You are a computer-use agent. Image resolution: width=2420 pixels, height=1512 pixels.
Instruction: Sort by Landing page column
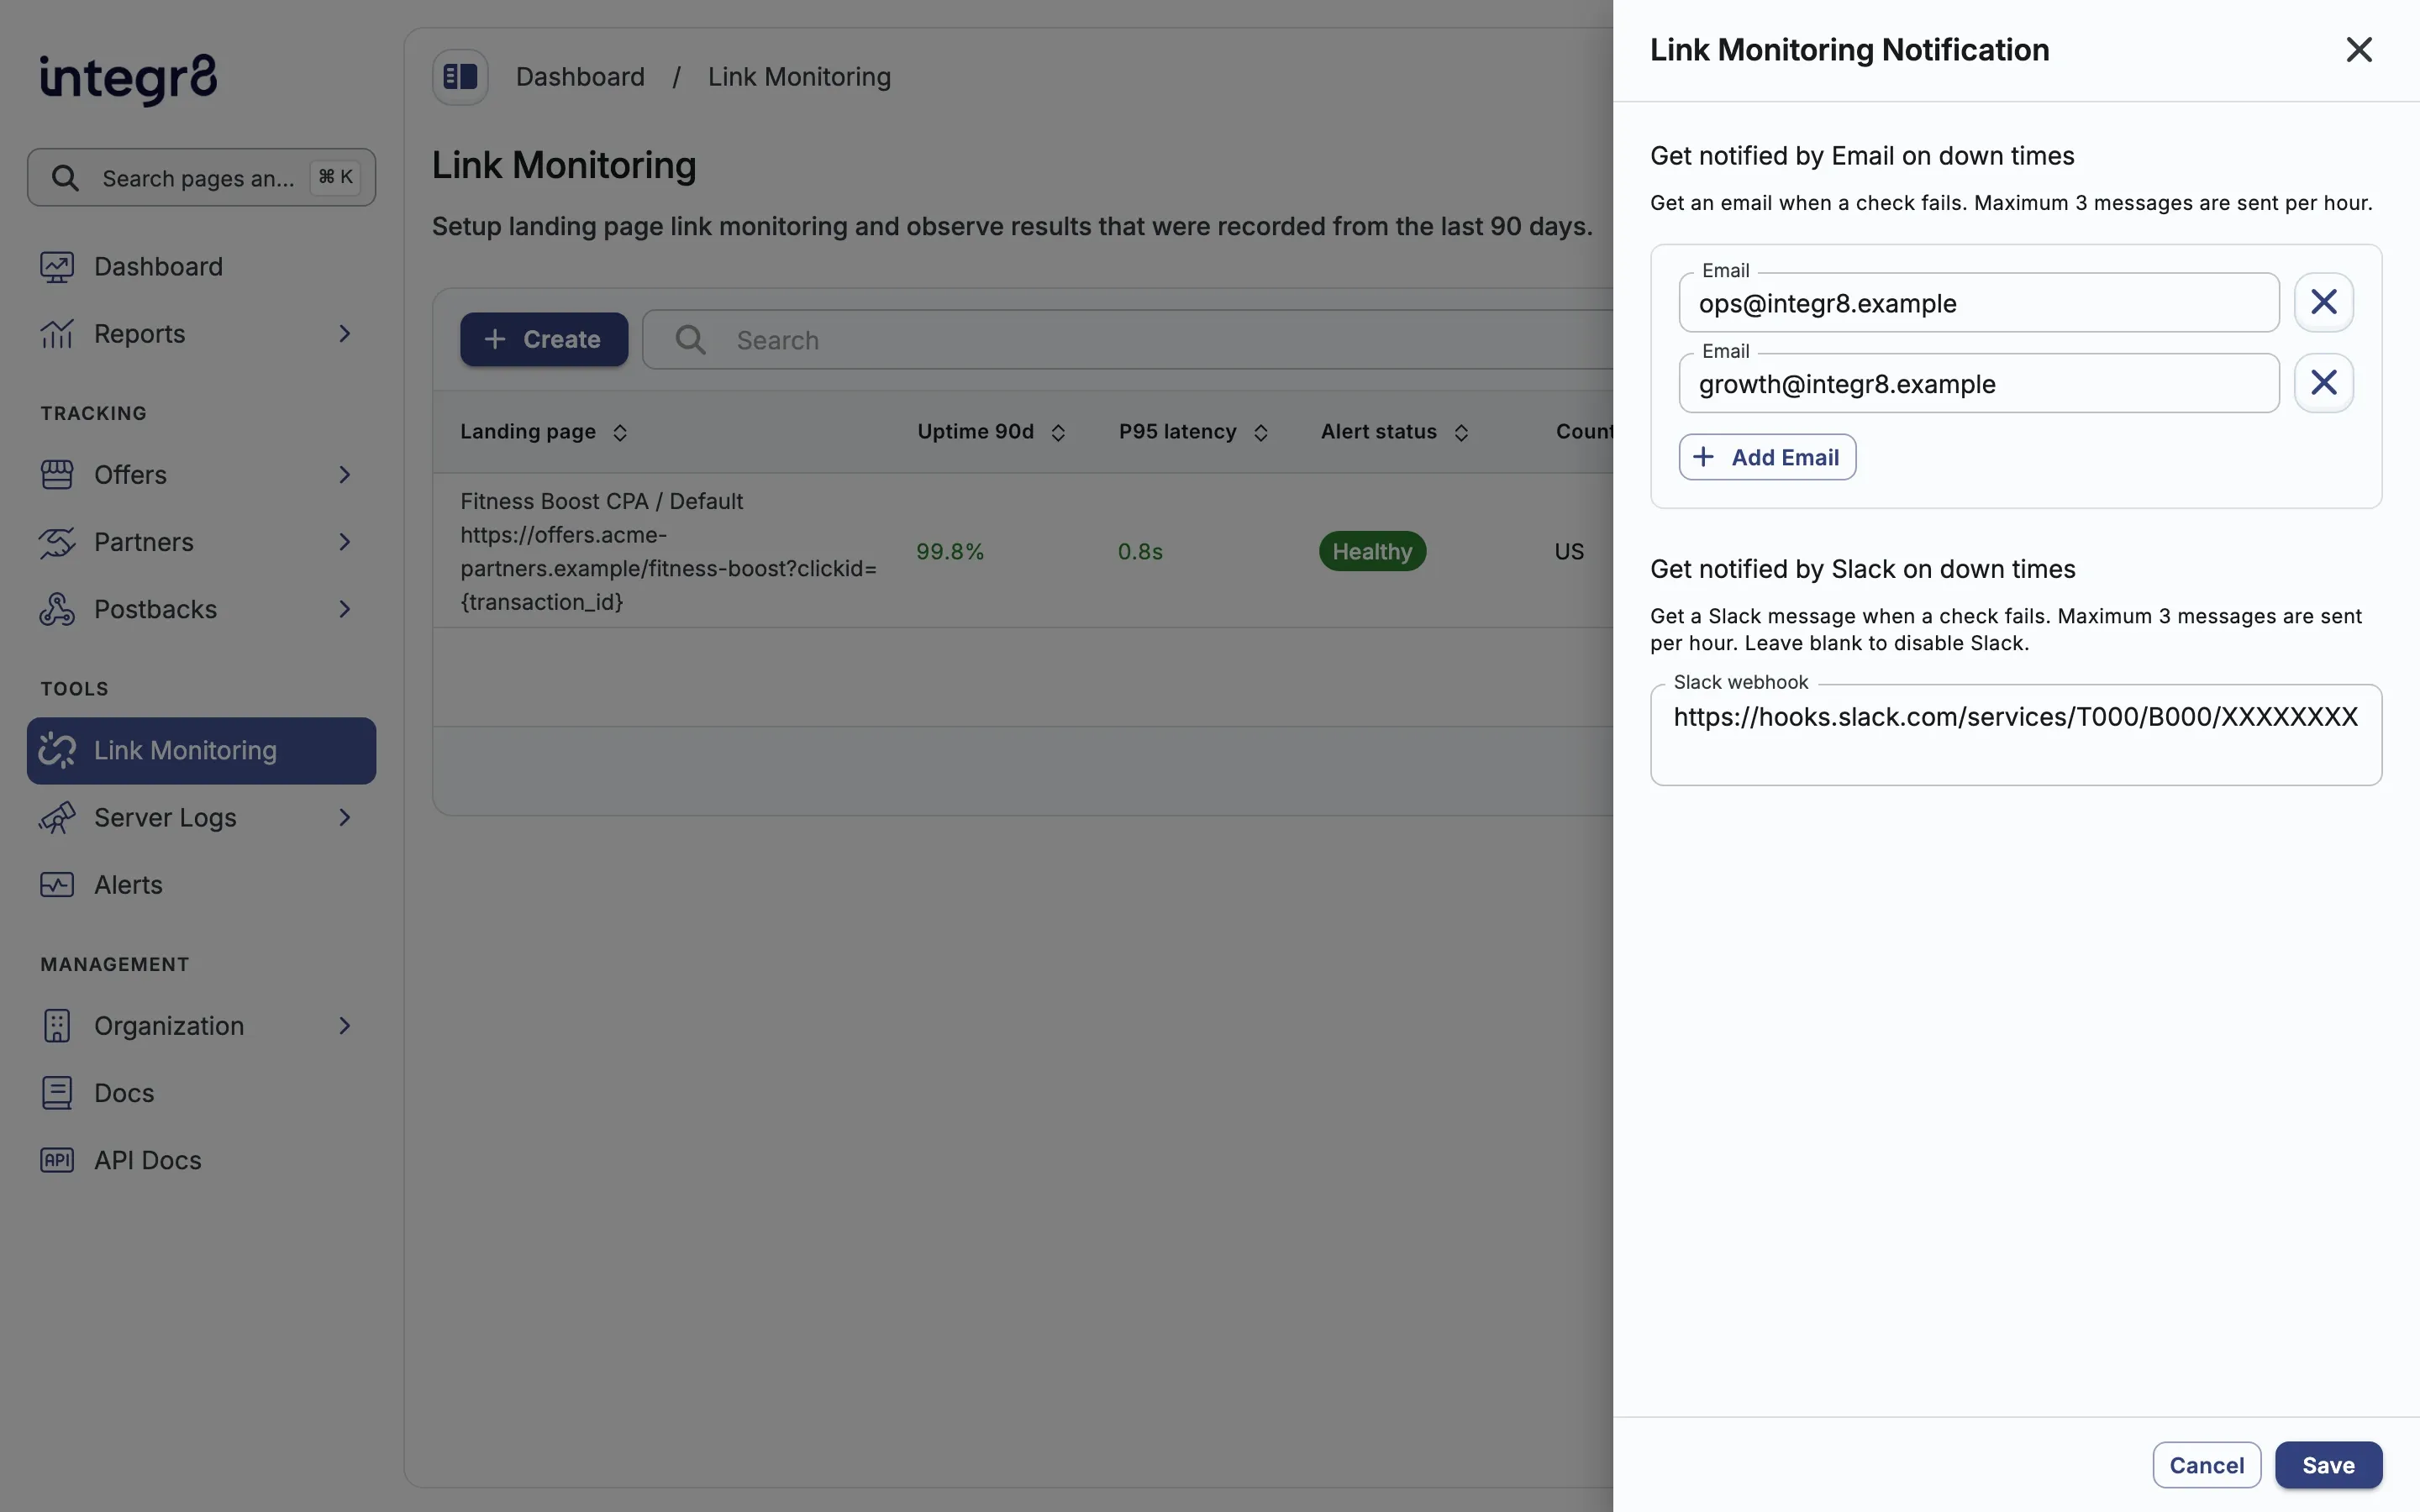tap(544, 432)
